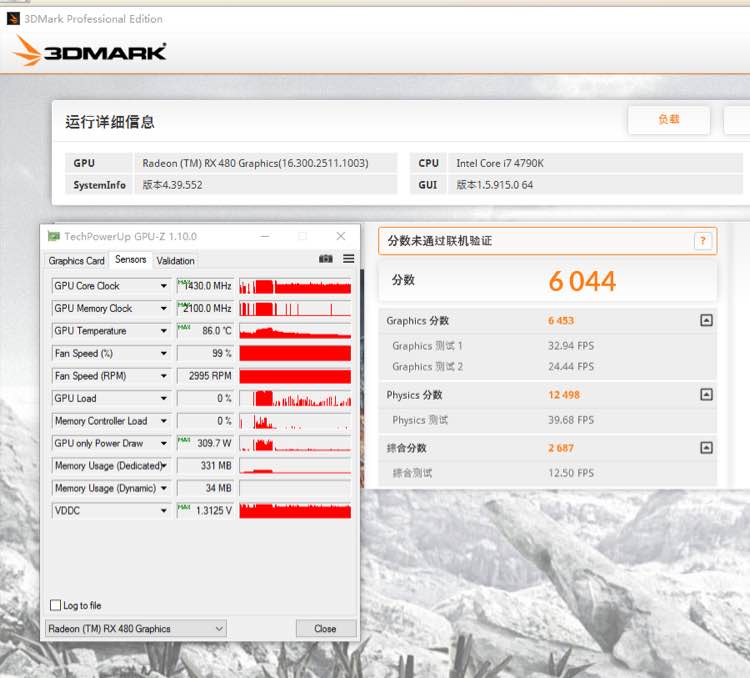Click the overall score 6 044
750x678 pixels.
coord(582,281)
